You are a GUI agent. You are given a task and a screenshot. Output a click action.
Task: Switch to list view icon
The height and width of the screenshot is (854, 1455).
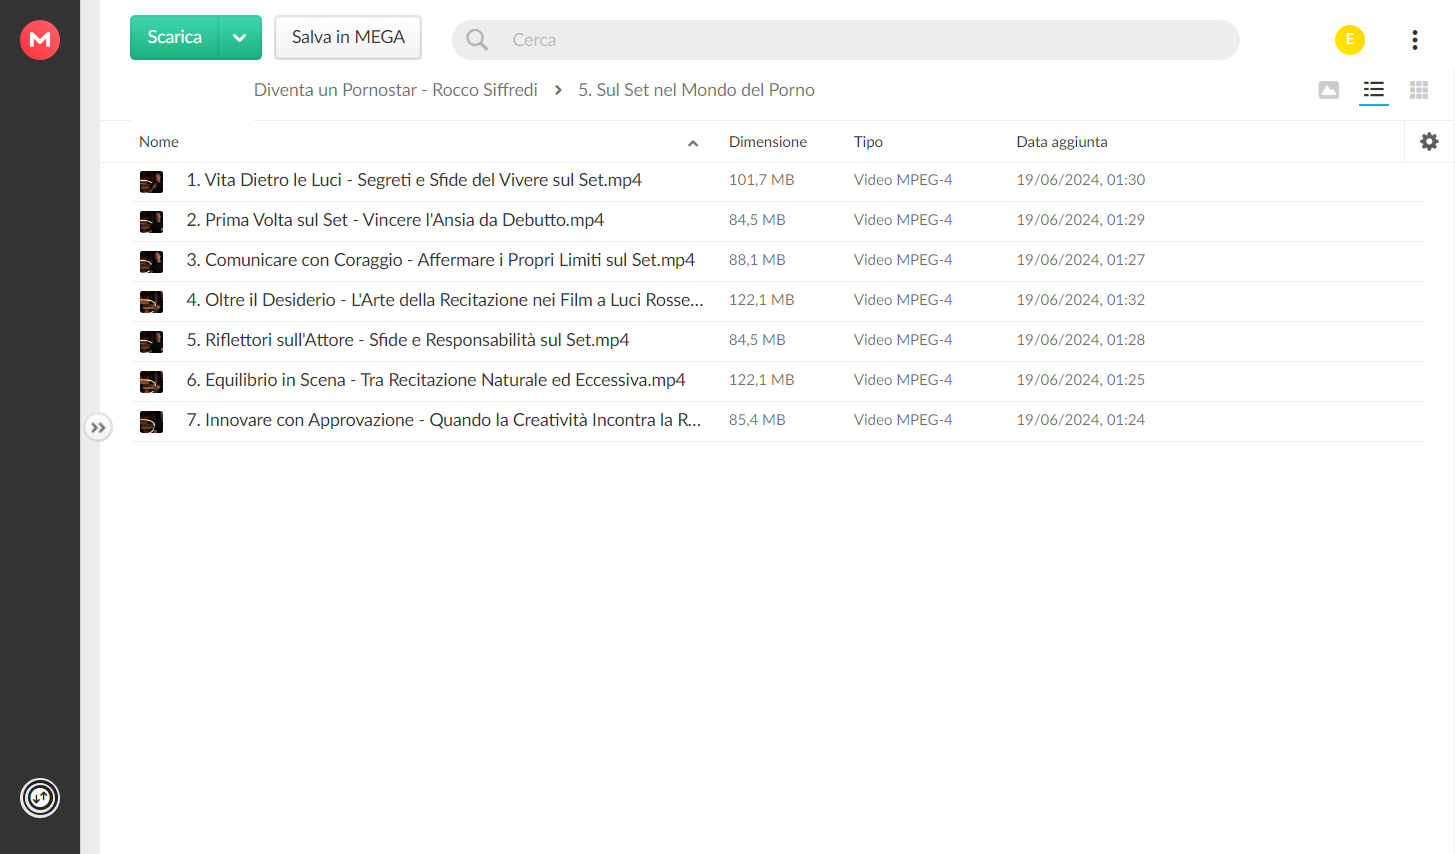(x=1374, y=90)
